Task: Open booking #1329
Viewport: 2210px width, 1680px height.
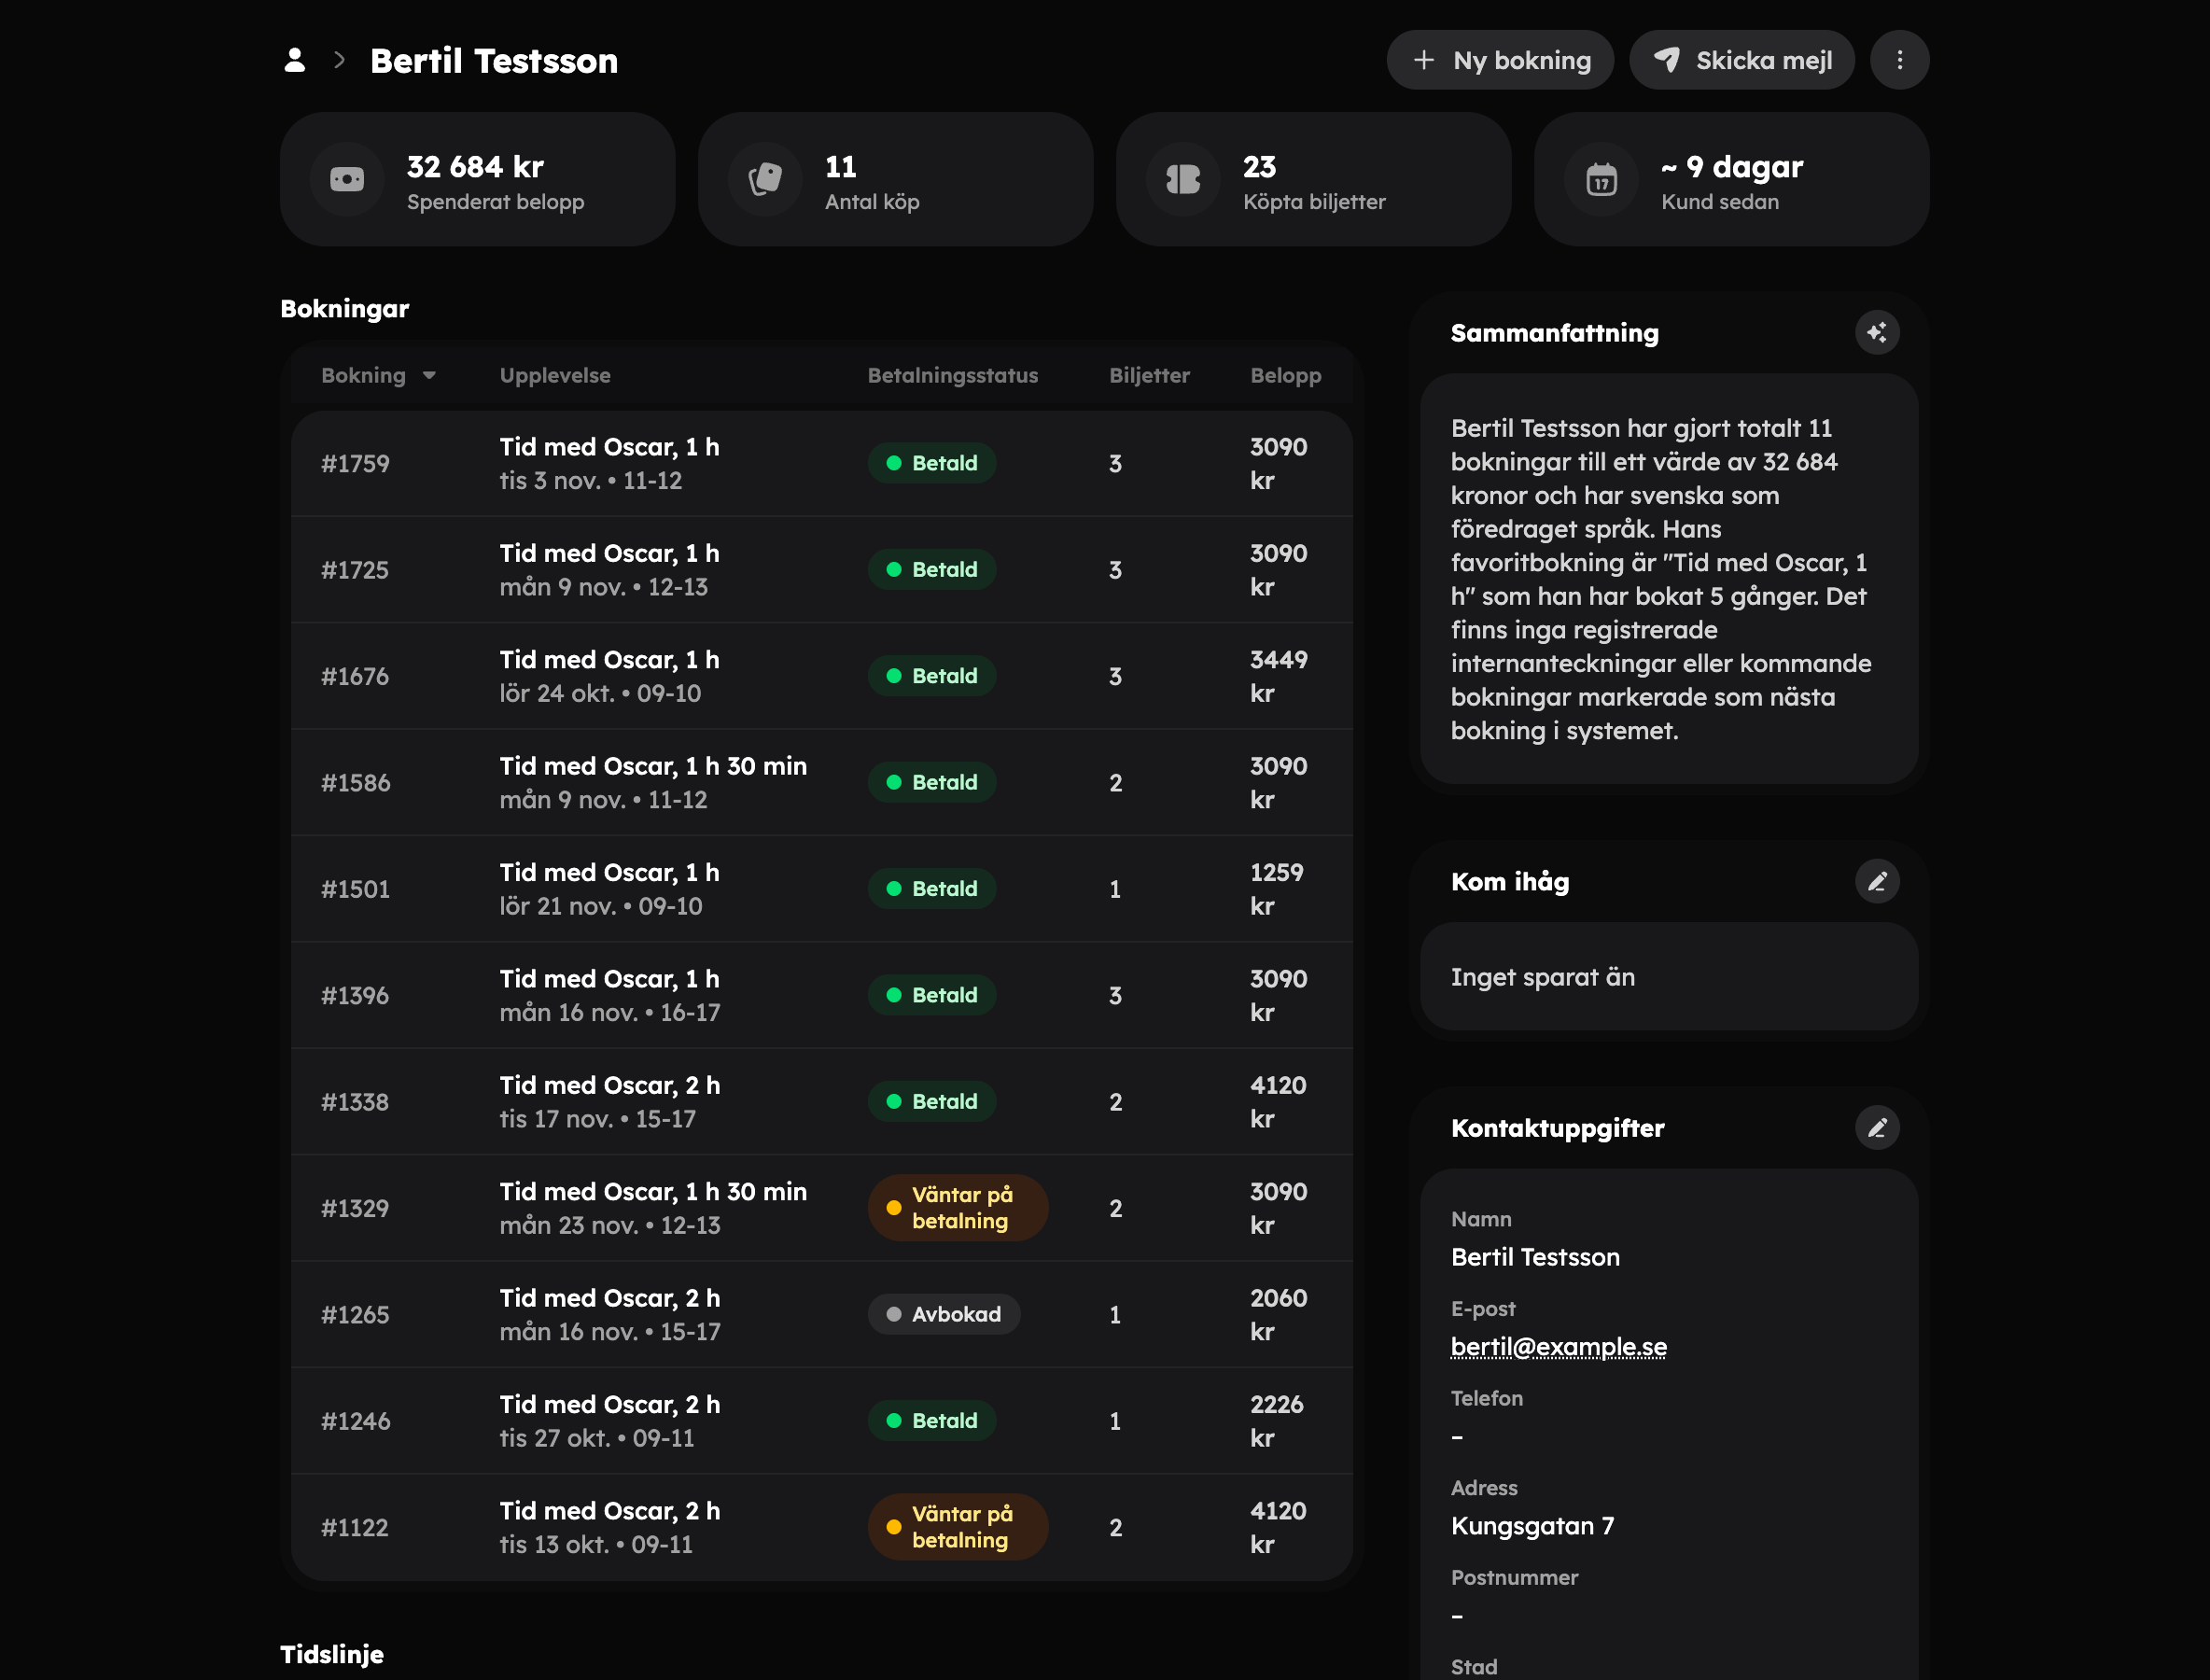Action: pos(821,1208)
